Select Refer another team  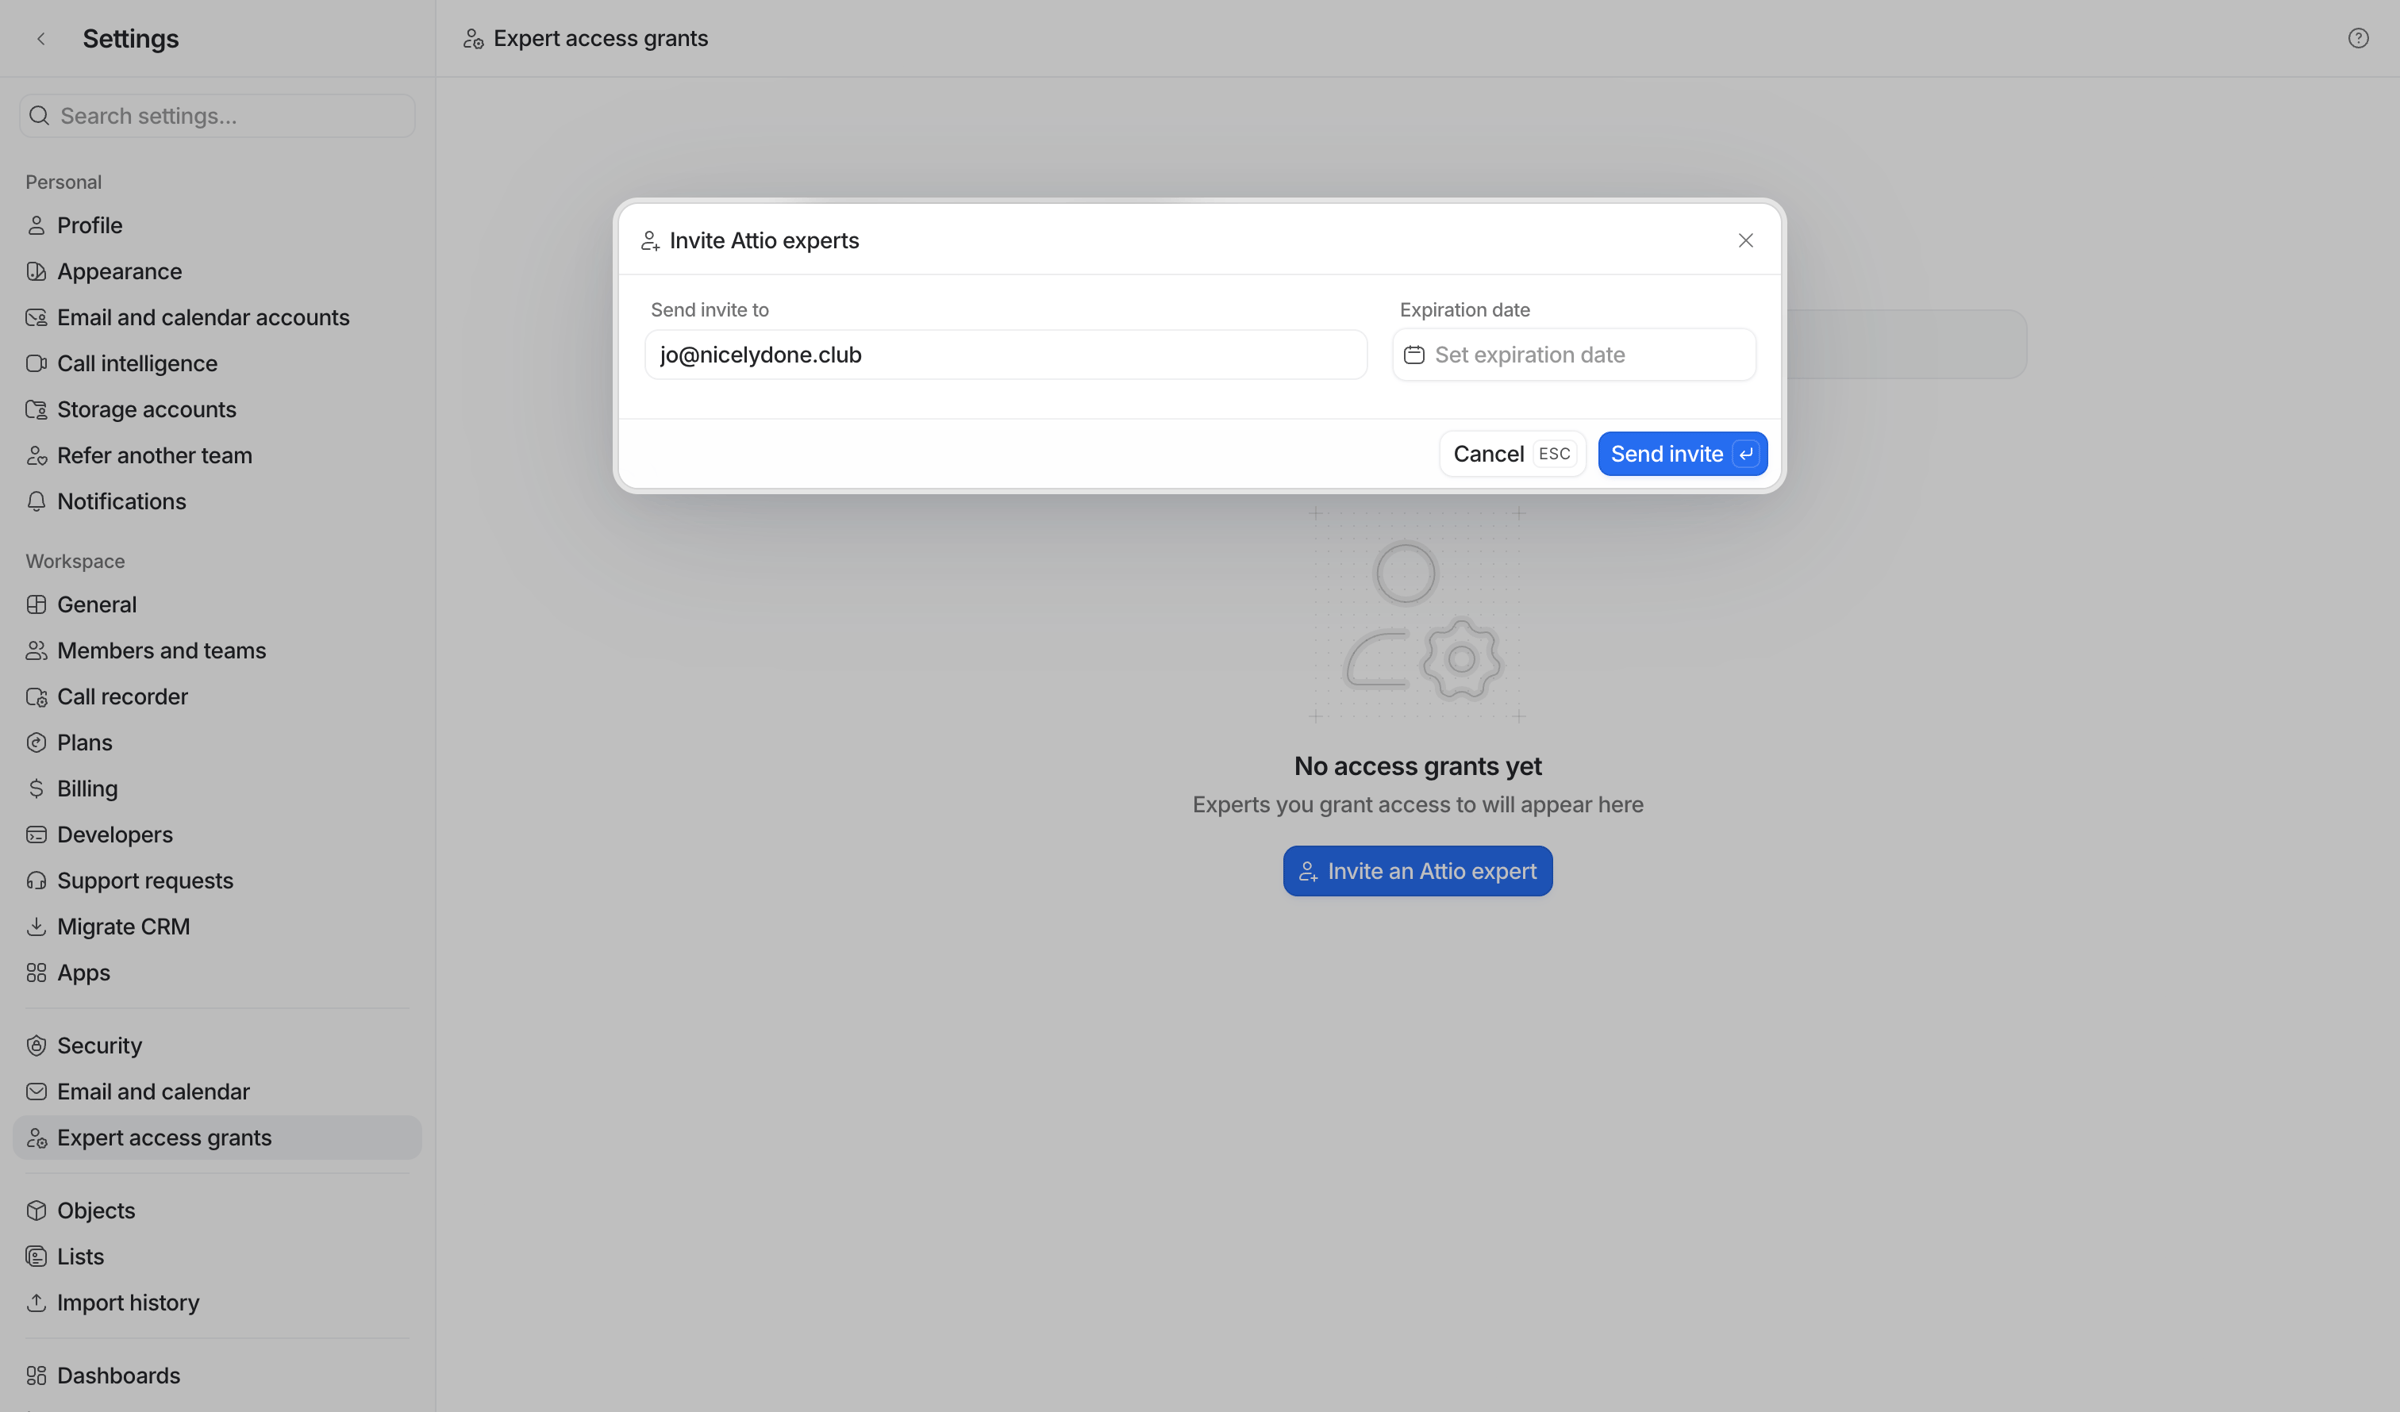pyautogui.click(x=217, y=456)
